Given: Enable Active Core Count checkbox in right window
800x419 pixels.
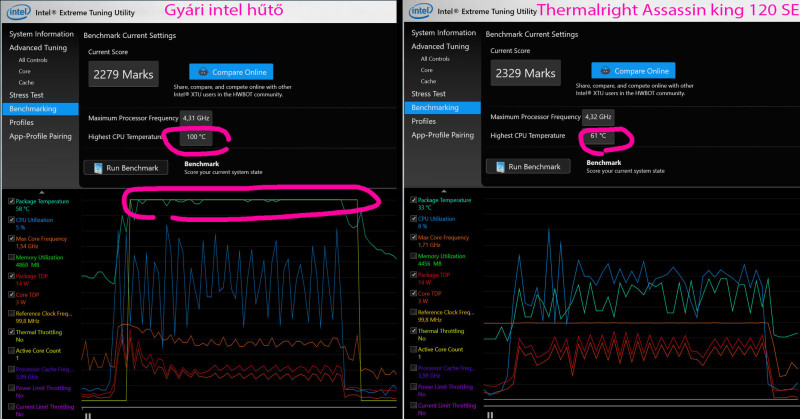Looking at the screenshot, I should pyautogui.click(x=413, y=350).
